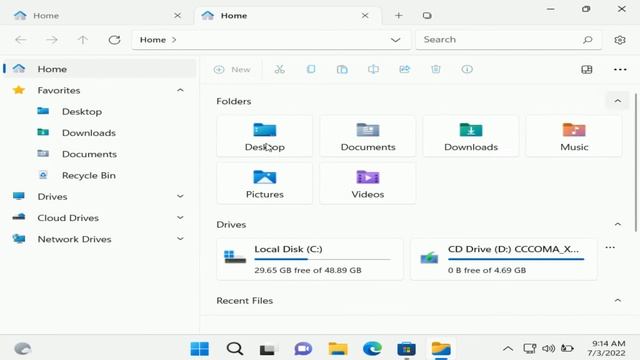
Task: Open the Videos folder tile
Action: [368, 183]
